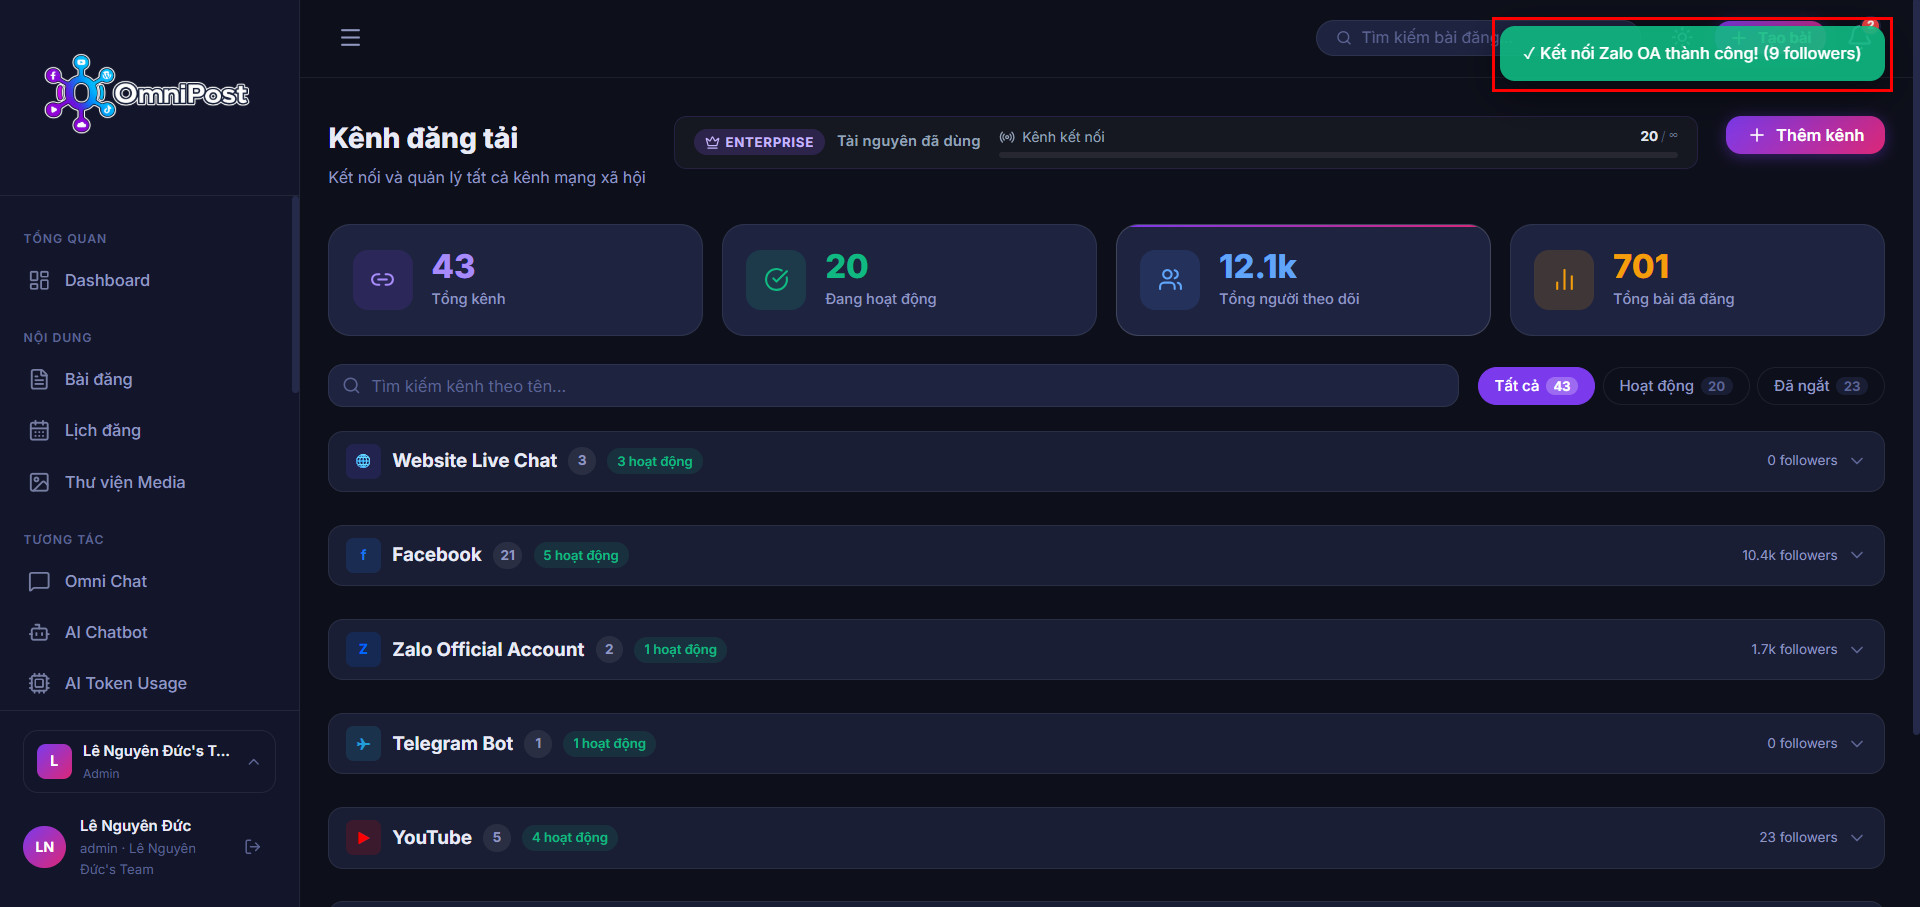Click the Facebook channel icon
This screenshot has width=1920, height=907.
pos(363,555)
